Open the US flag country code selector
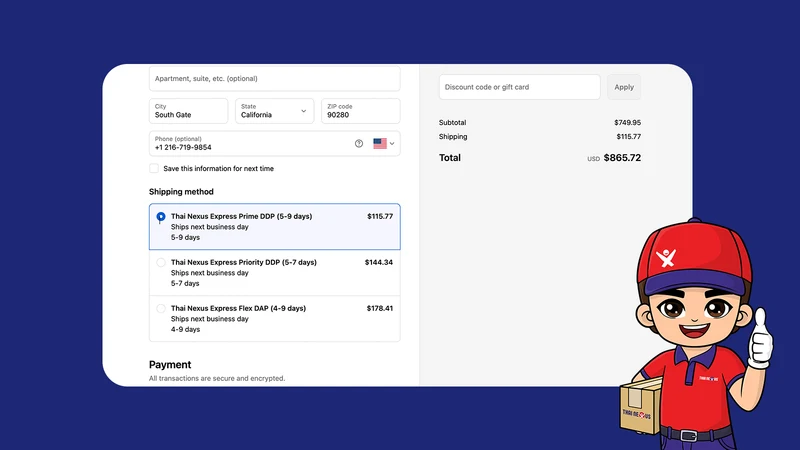Screen dimensions: 800x450 384,143
